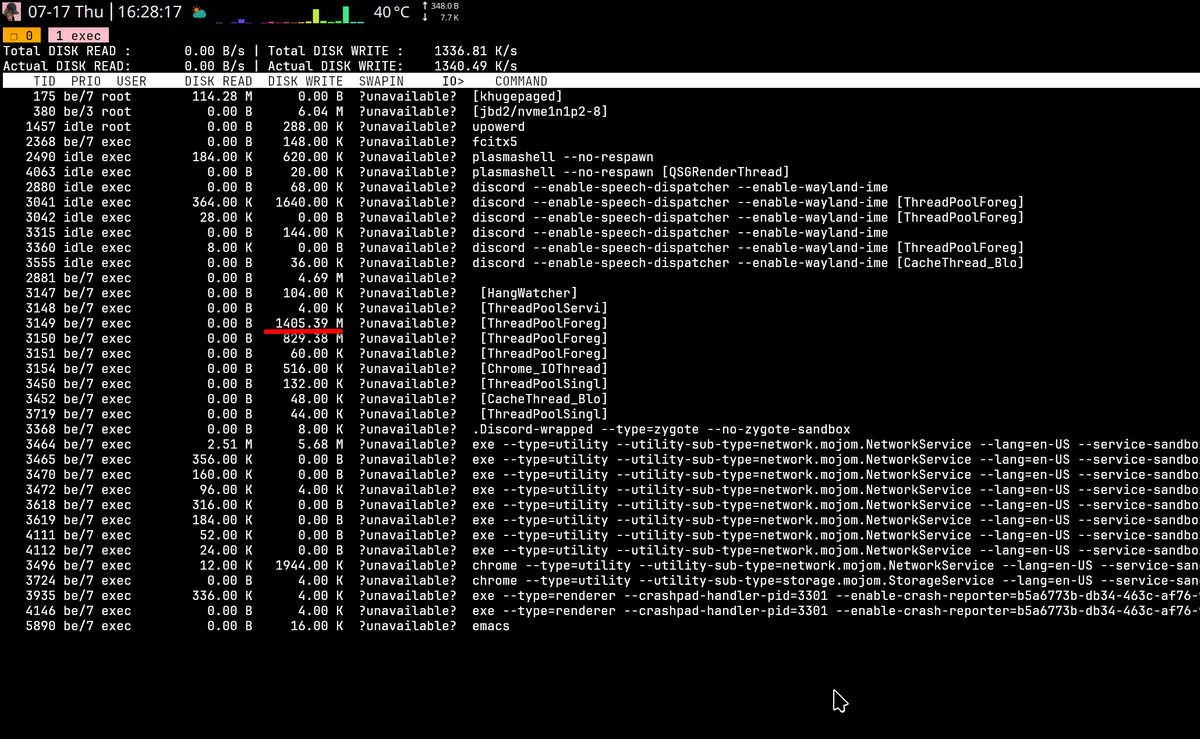Click the 2.51 M disk read value

click(230, 444)
